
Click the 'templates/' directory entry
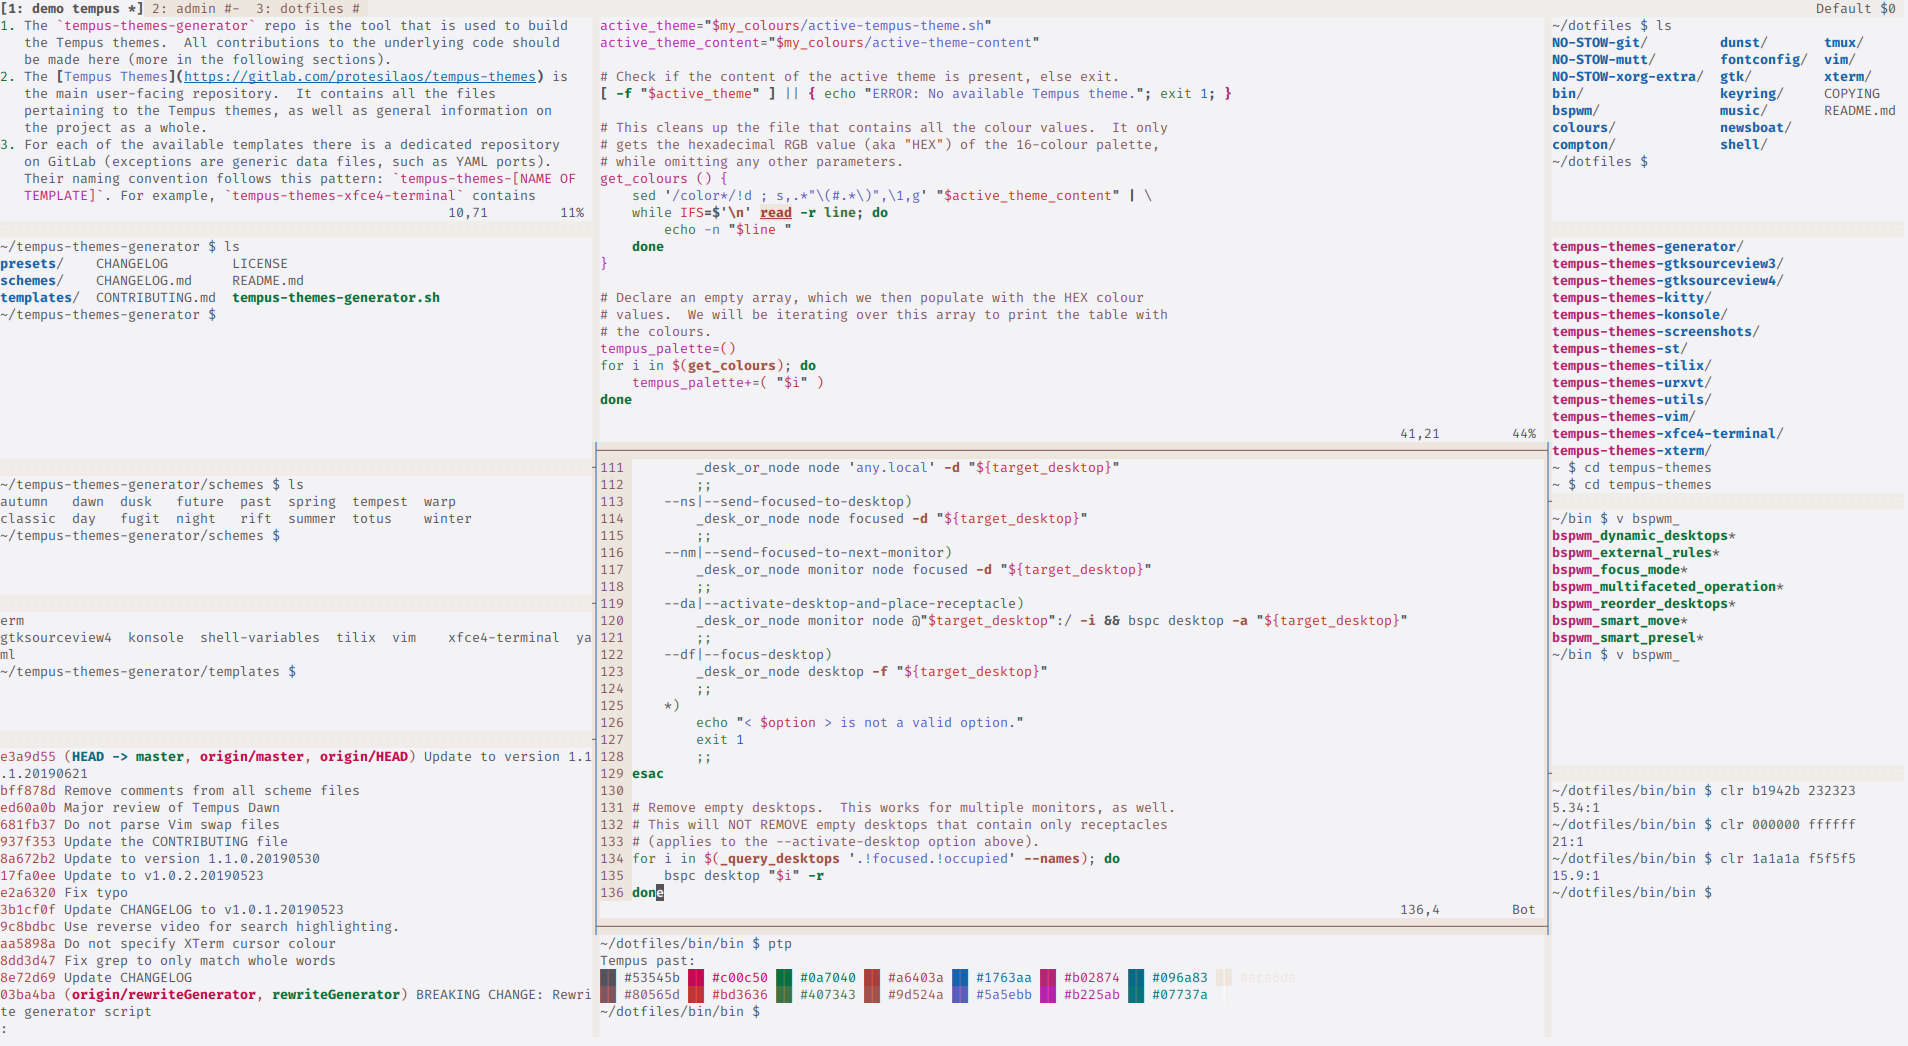tap(40, 298)
